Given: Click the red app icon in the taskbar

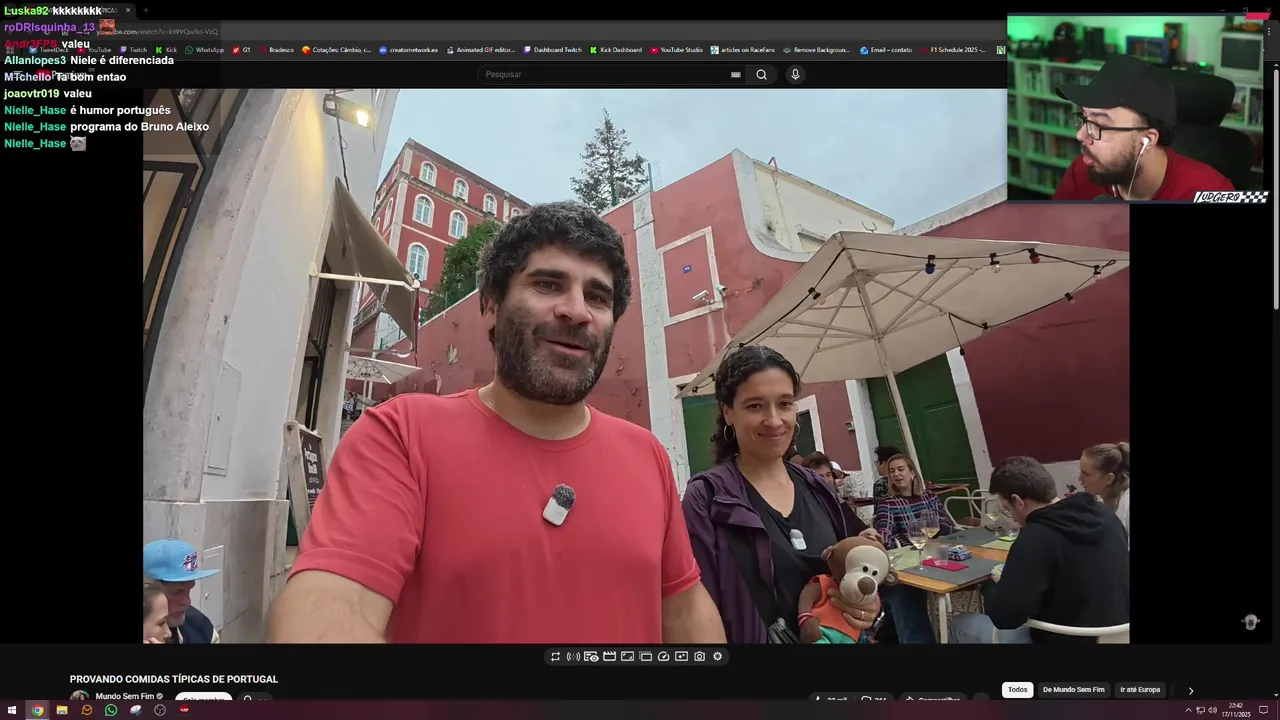Looking at the screenshot, I should [x=184, y=710].
